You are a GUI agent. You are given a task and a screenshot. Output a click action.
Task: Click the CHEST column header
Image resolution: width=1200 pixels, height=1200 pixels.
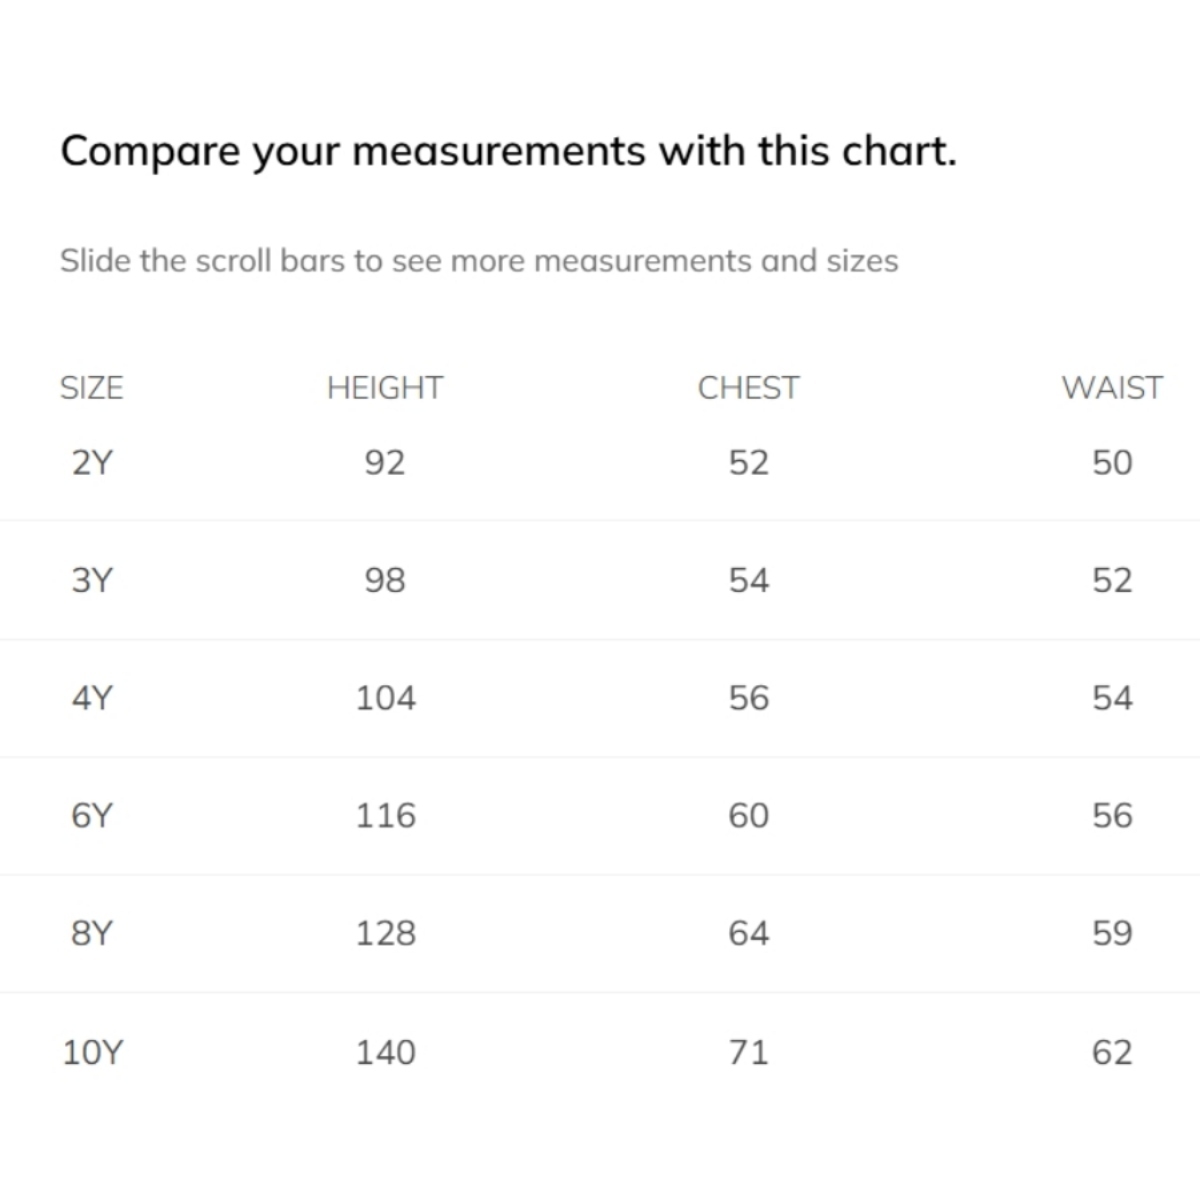pos(748,388)
